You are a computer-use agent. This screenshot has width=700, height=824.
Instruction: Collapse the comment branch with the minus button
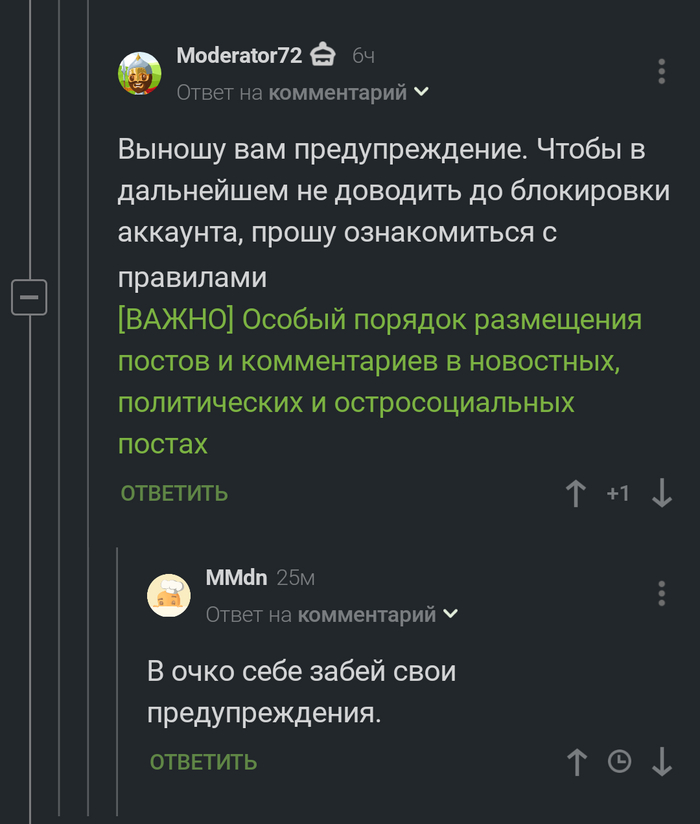pyautogui.click(x=27, y=296)
